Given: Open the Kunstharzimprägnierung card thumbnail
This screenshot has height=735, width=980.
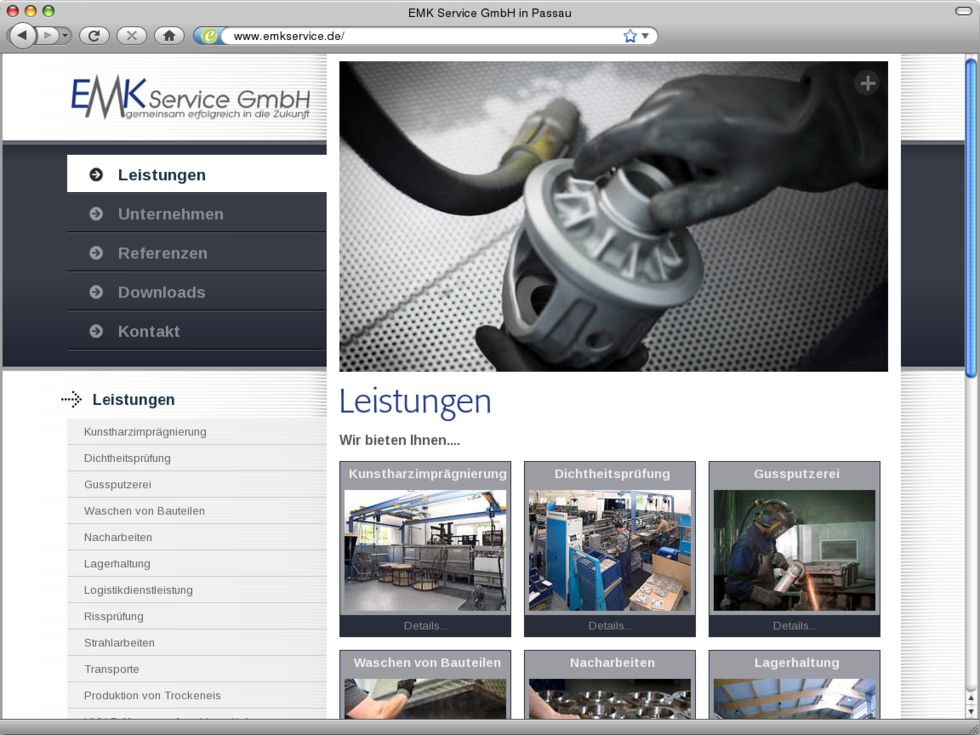Looking at the screenshot, I should pos(425,550).
